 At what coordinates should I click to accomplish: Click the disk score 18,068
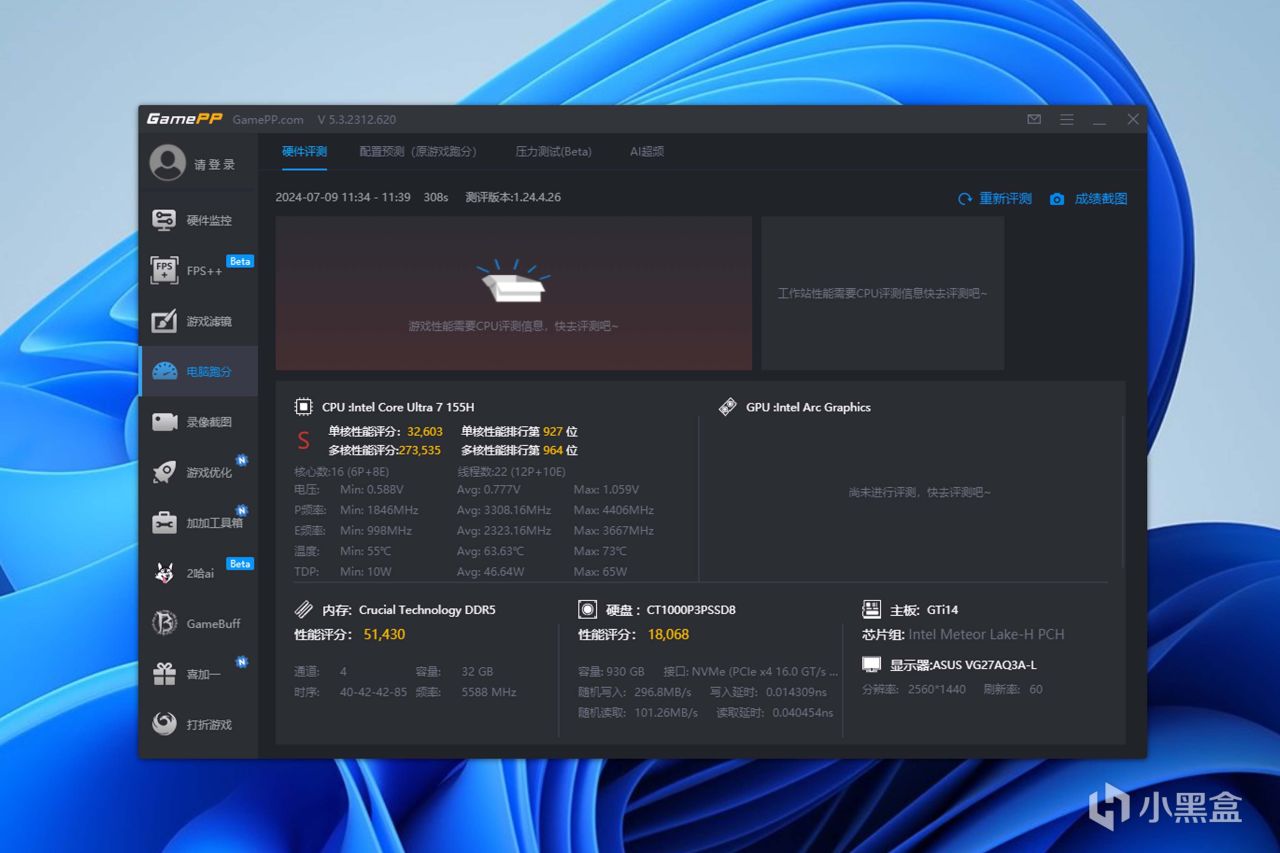[x=668, y=634]
